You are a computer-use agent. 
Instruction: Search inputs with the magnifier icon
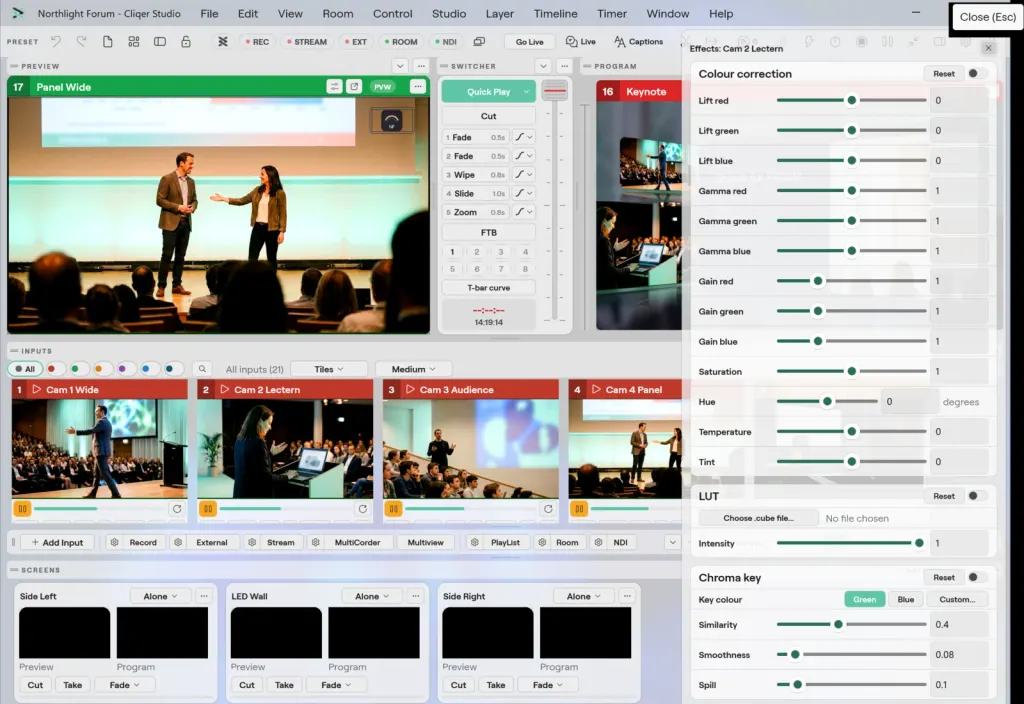coord(202,369)
